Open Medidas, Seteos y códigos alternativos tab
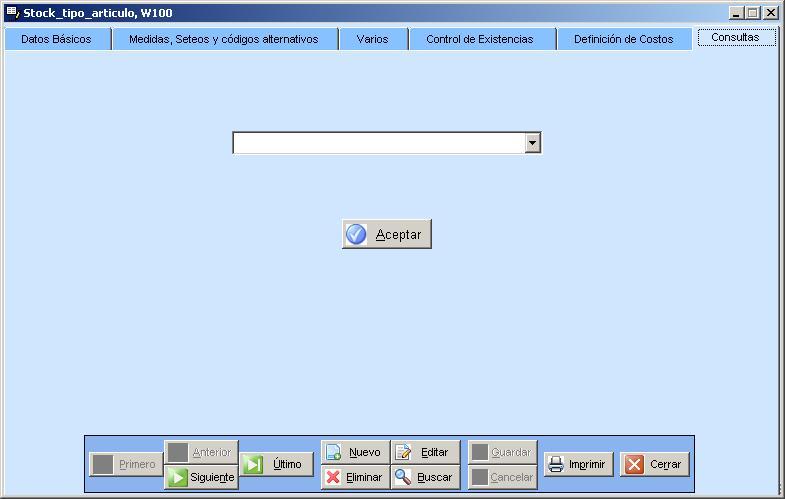The width and height of the screenshot is (785, 499). point(223,39)
